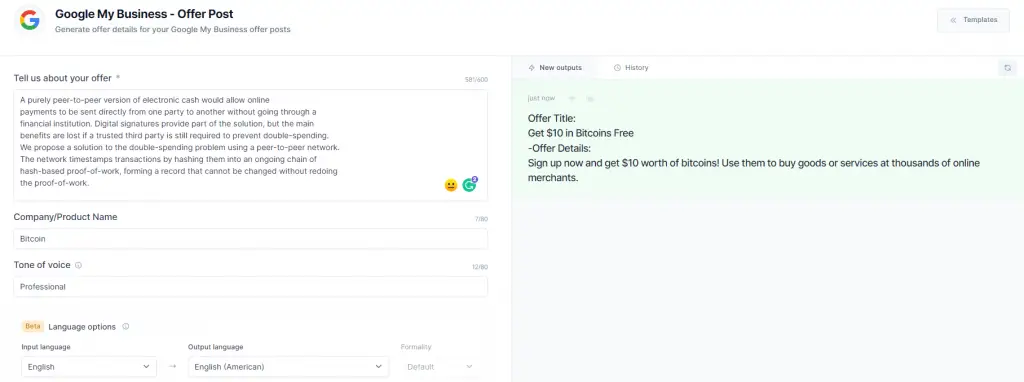Click the Google My Business - Offer Post heading
The height and width of the screenshot is (382, 1024).
pos(144,14)
